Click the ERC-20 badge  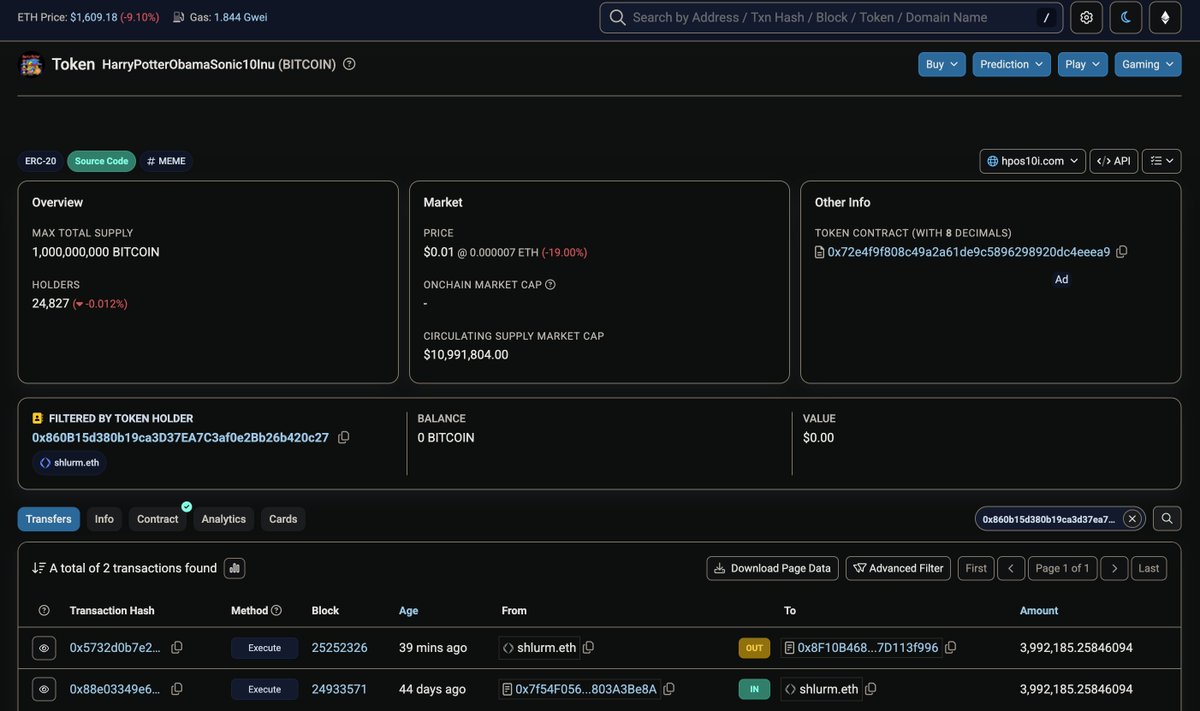[x=41, y=161]
